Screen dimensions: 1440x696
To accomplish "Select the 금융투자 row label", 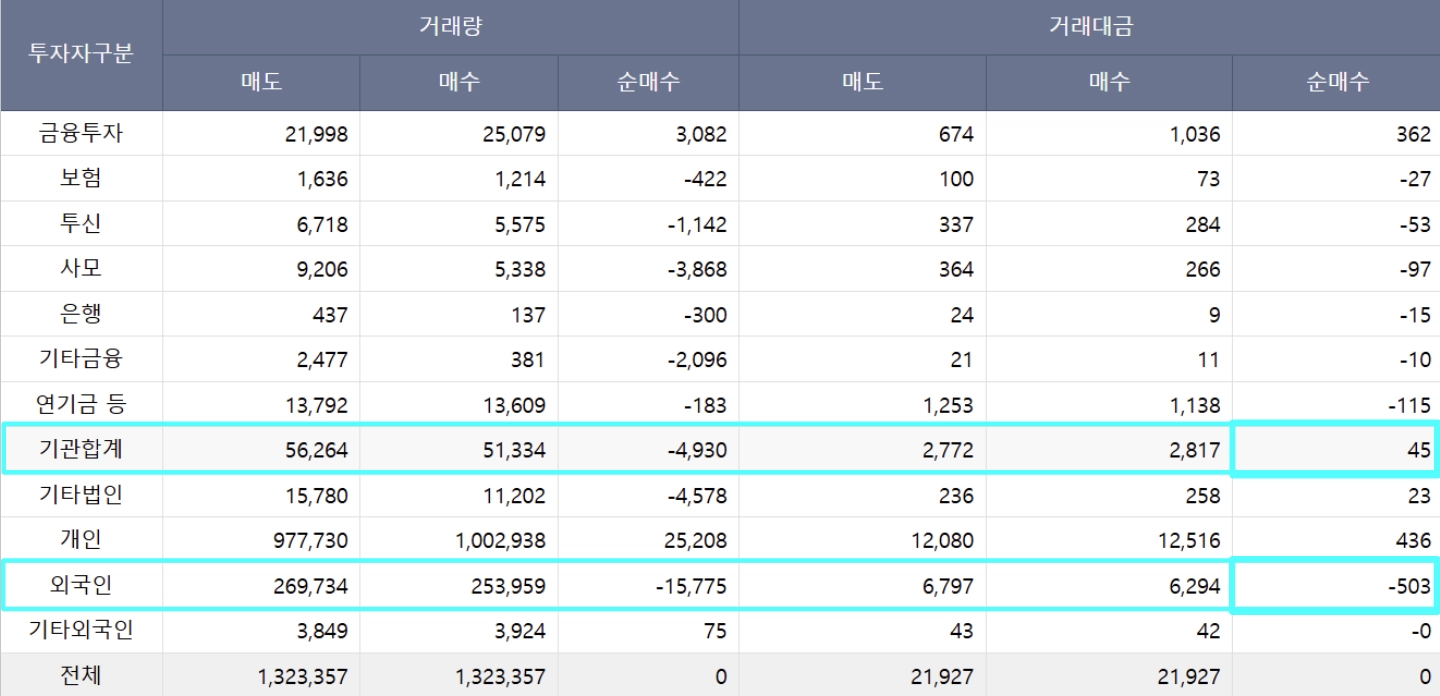I will pyautogui.click(x=80, y=134).
